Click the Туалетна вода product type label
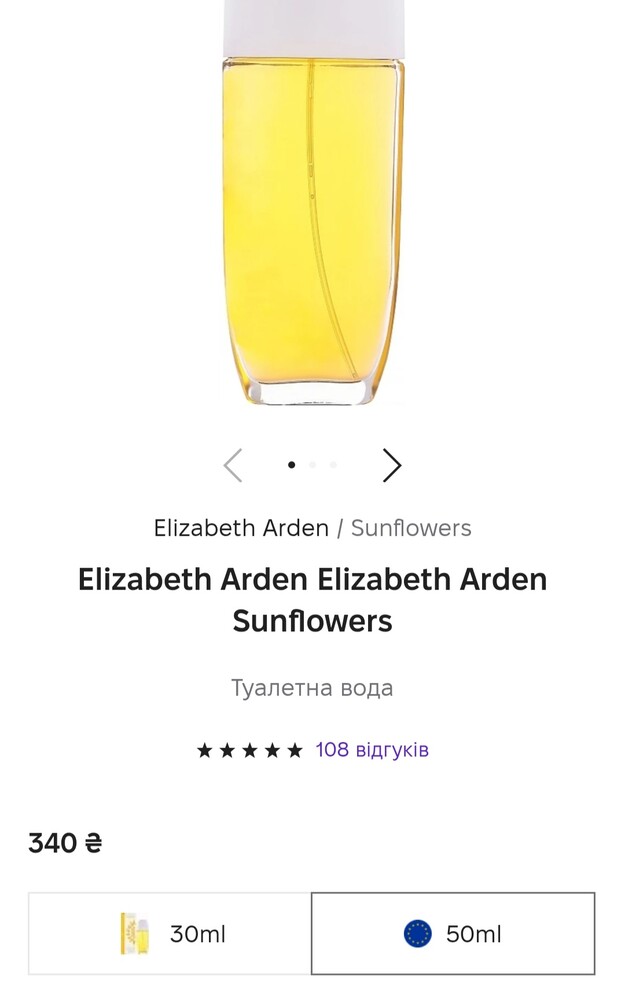This screenshot has width=625, height=1000. point(312,688)
